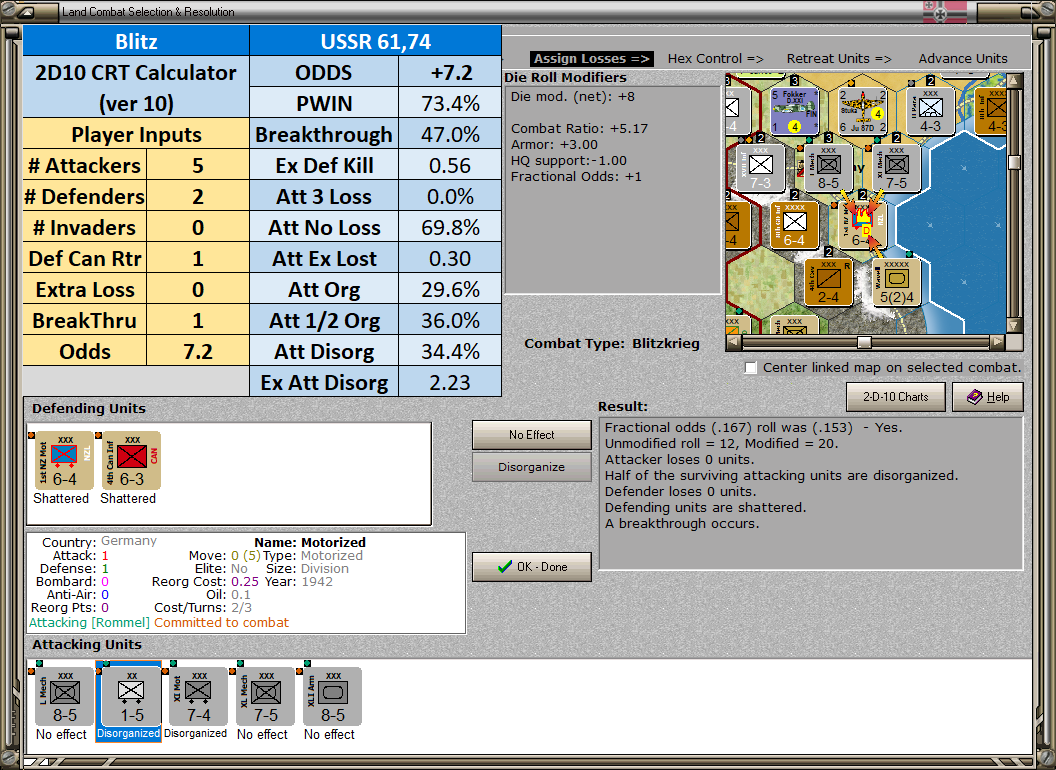Select the 1-5 motorized division counter
This screenshot has height=770, width=1056.
tap(131, 696)
